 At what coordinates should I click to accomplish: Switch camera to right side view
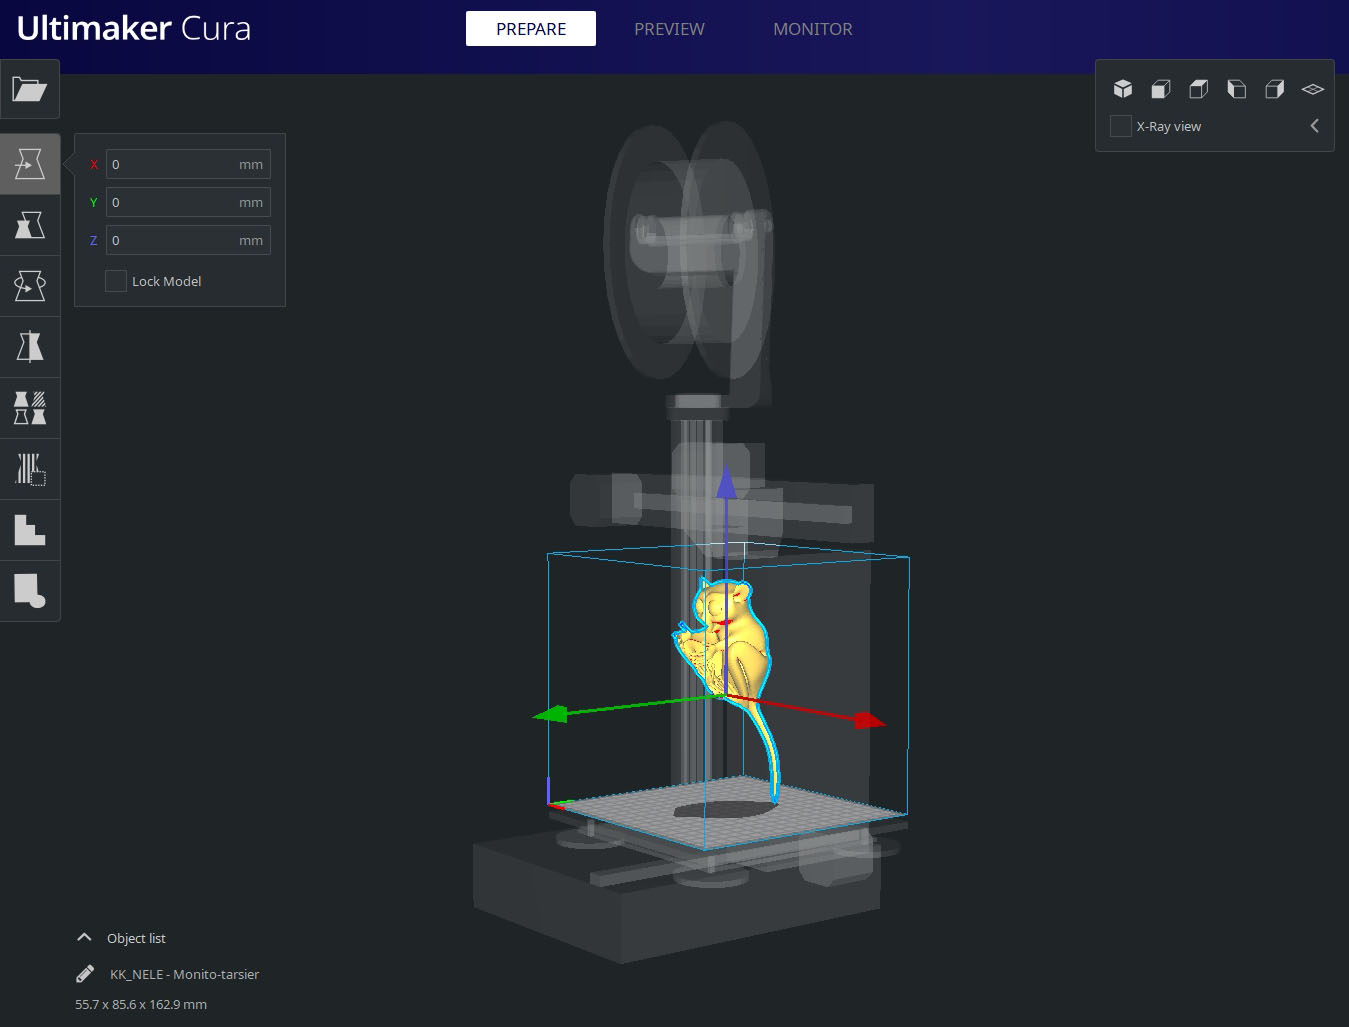pos(1275,89)
